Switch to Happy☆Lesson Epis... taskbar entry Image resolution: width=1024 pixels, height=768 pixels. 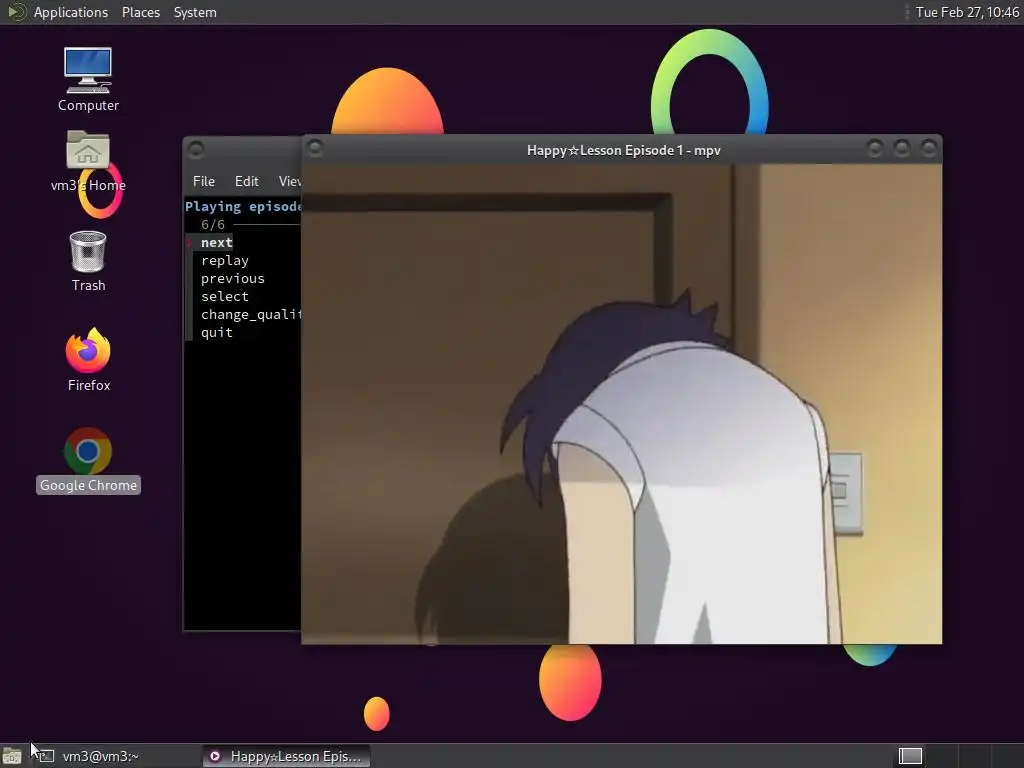tap(286, 756)
